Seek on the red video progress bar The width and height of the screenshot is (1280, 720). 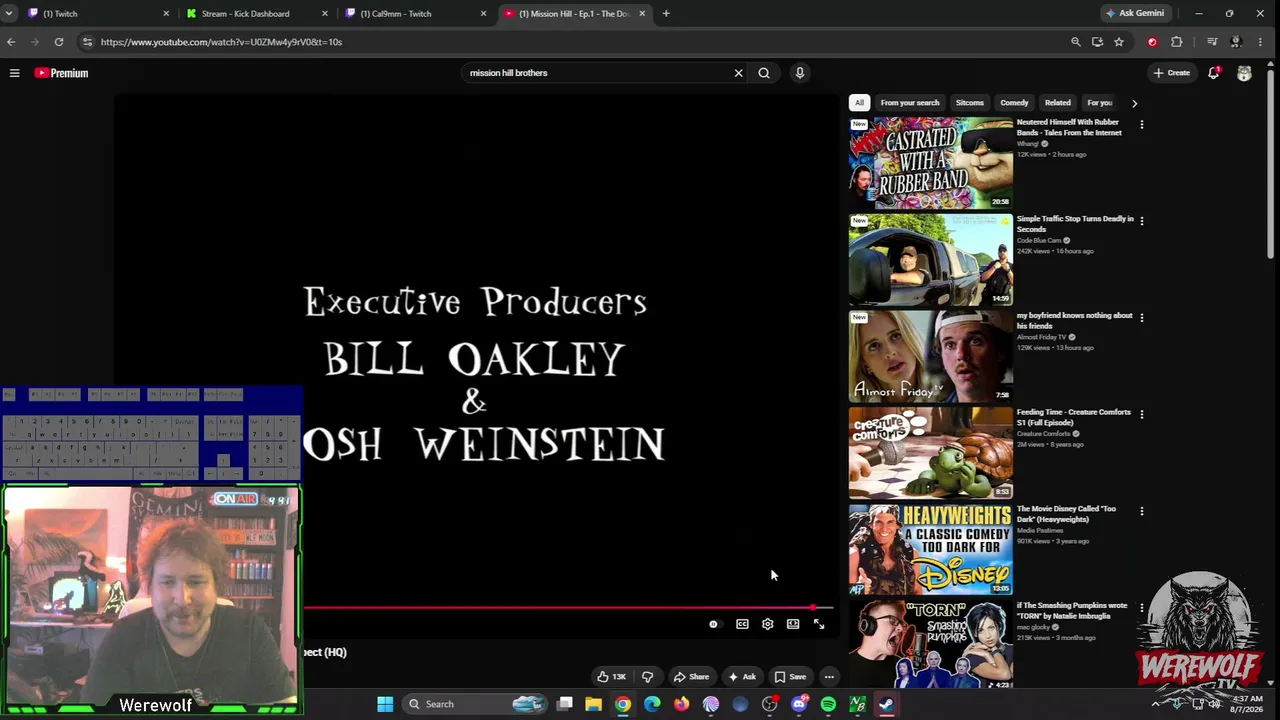point(568,607)
